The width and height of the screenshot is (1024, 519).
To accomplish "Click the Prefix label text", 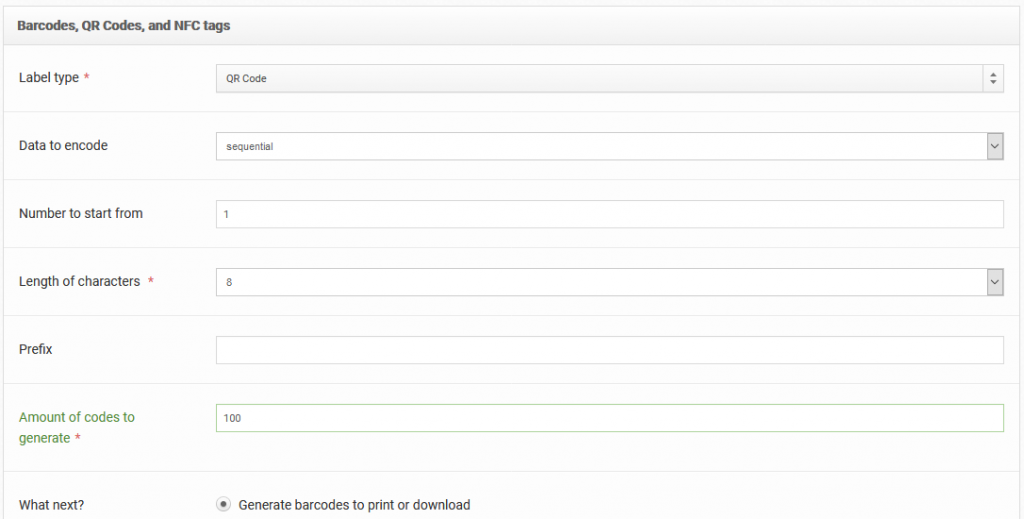I will 36,349.
